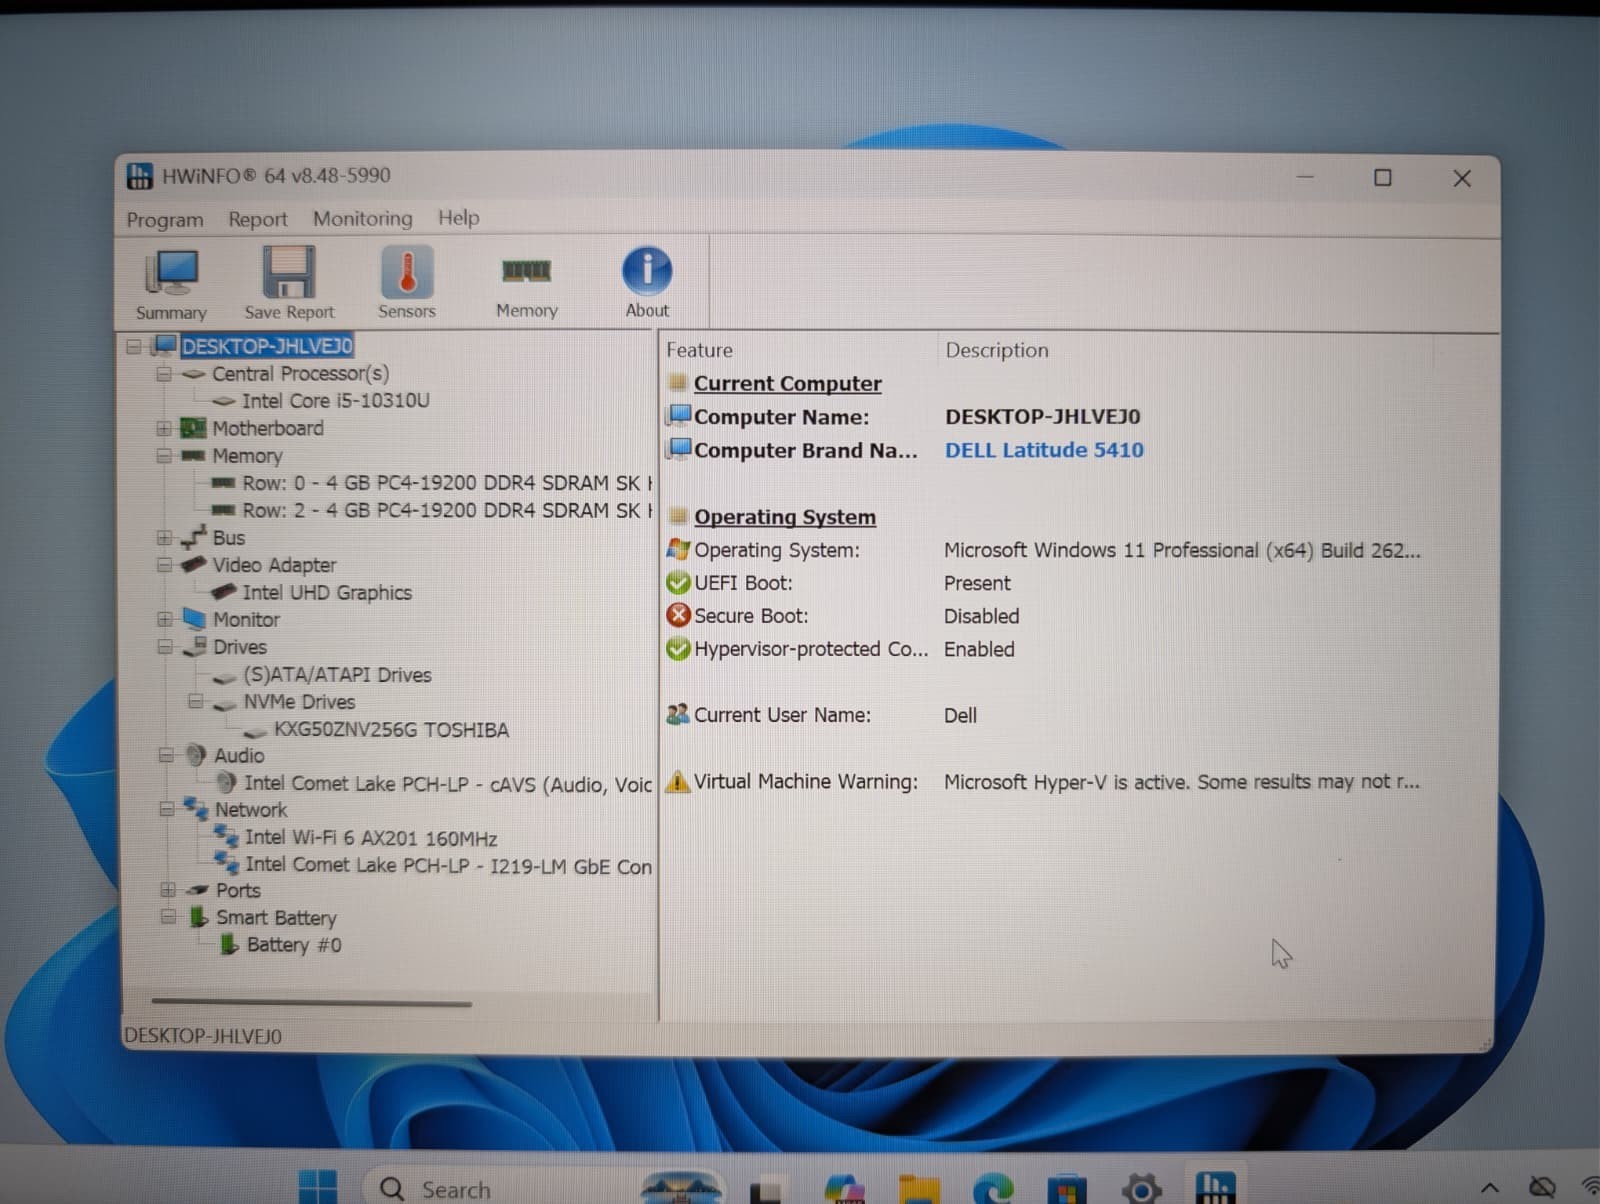Viewport: 1600px width, 1204px height.
Task: Open Microsoft Edge from the taskbar
Action: [x=992, y=1188]
